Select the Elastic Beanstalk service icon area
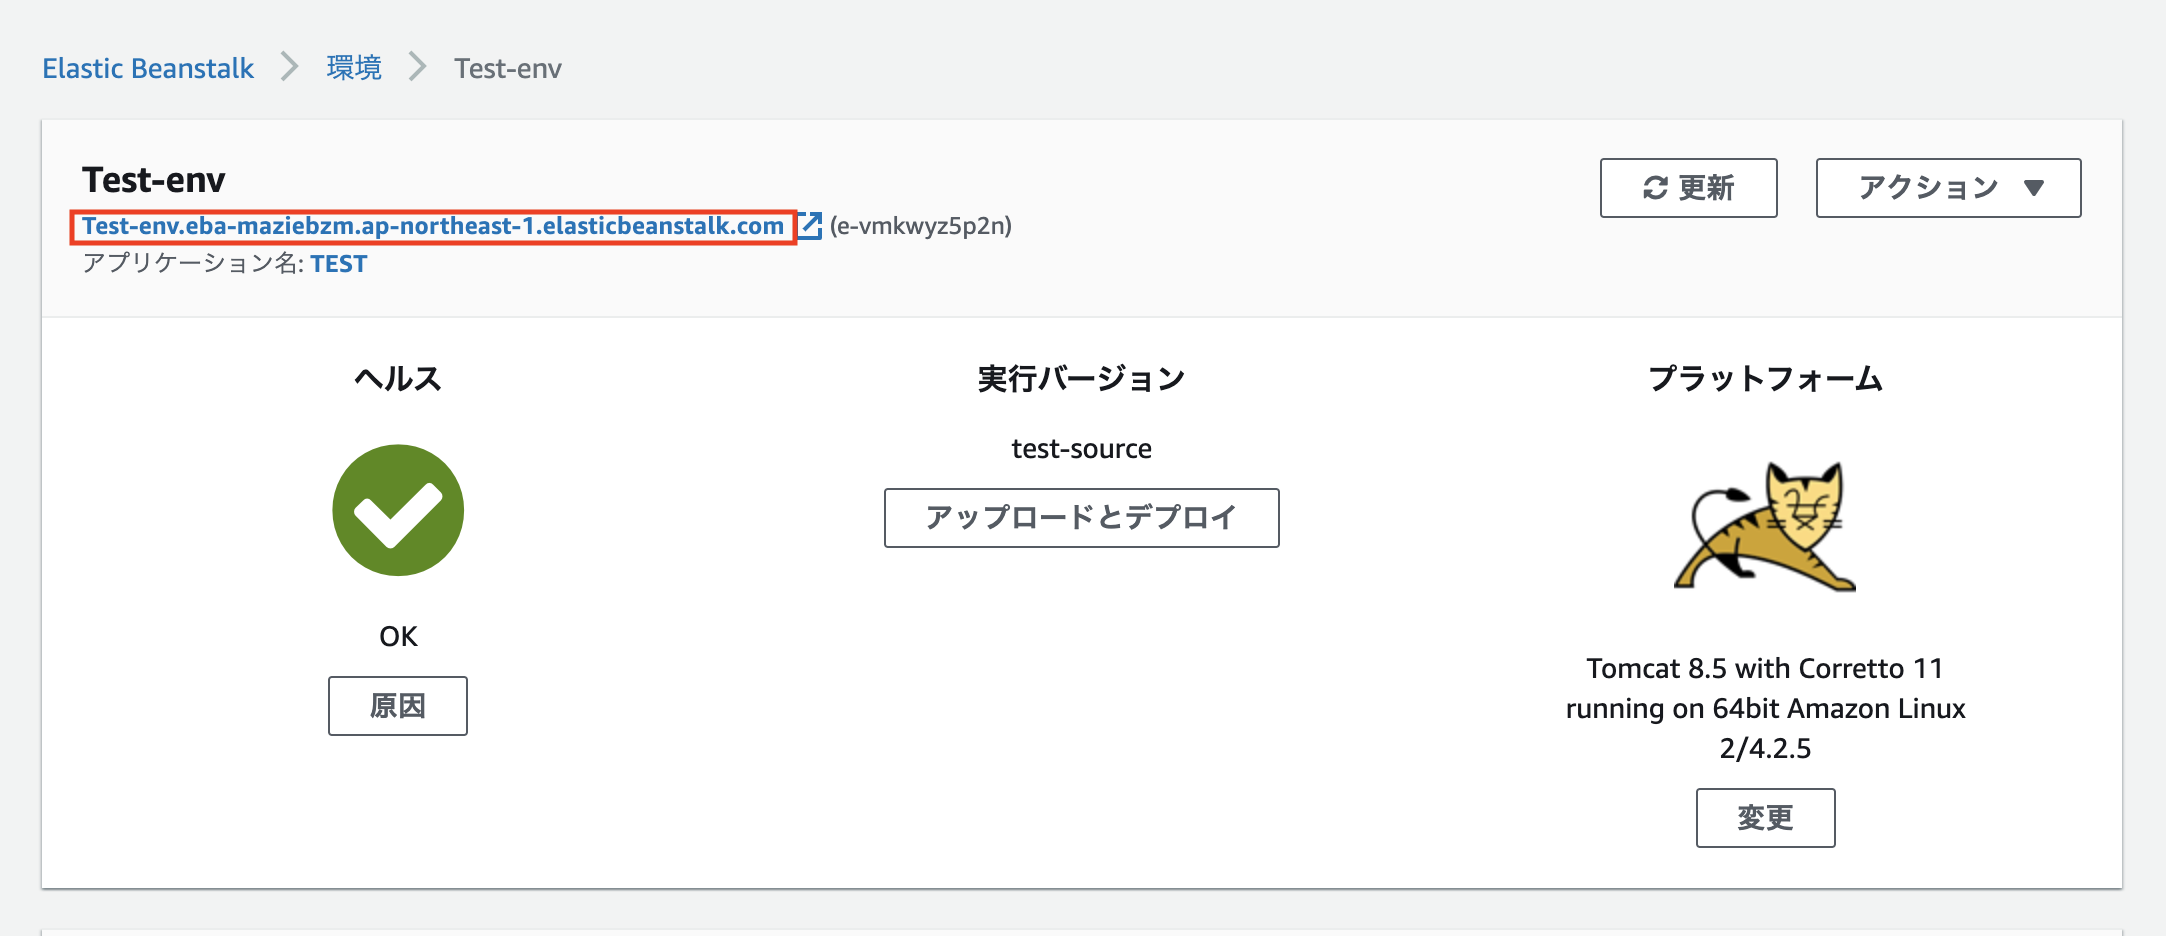This screenshot has width=2166, height=936. 148,68
